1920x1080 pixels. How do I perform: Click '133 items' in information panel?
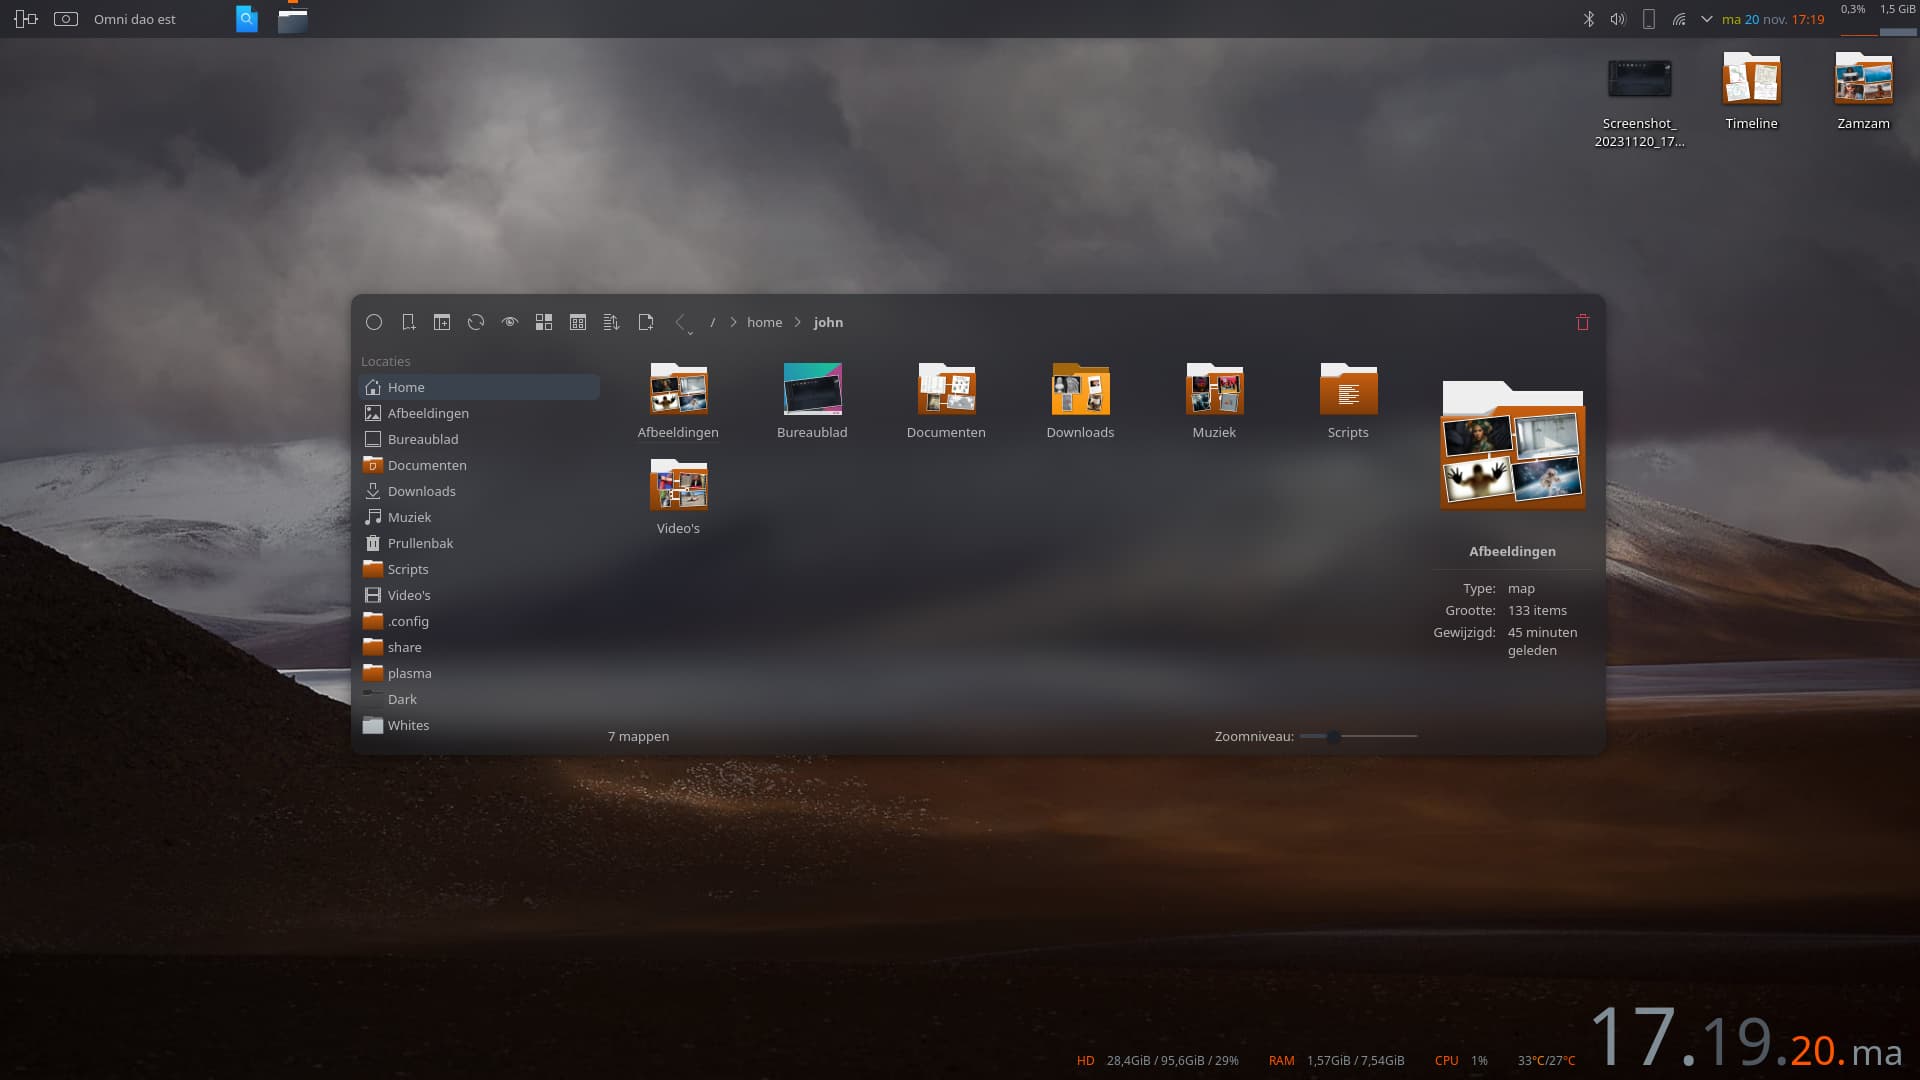[x=1537, y=610]
